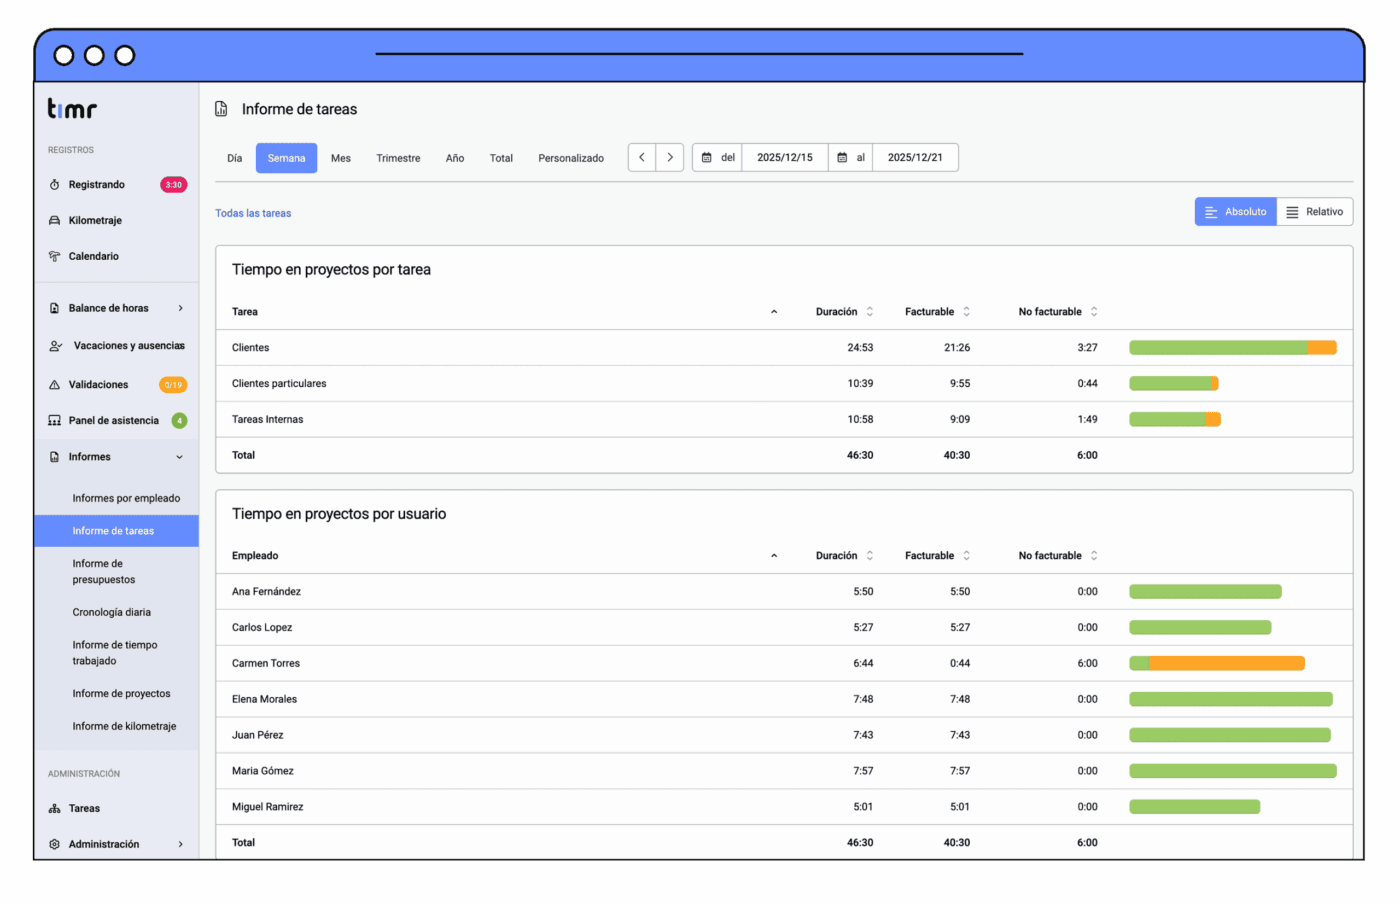Image resolution: width=1400 pixels, height=904 pixels.
Task: Switch to Relativo view
Action: point(1314,212)
